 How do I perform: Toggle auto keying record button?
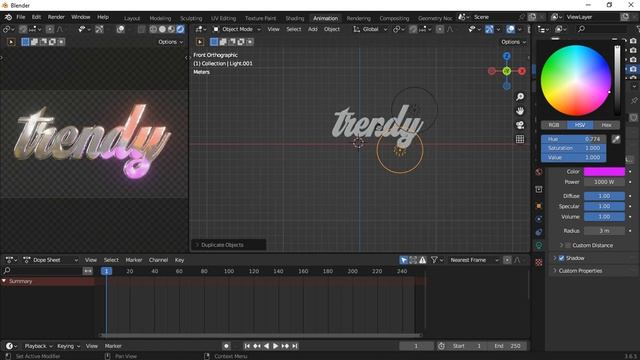[x=226, y=346]
